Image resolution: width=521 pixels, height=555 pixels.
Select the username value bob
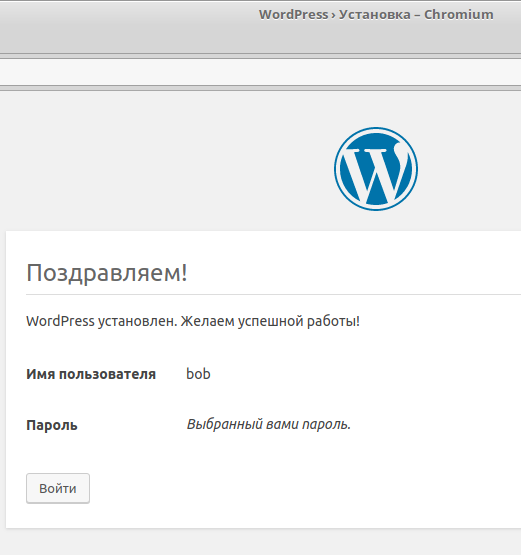[x=198, y=374]
